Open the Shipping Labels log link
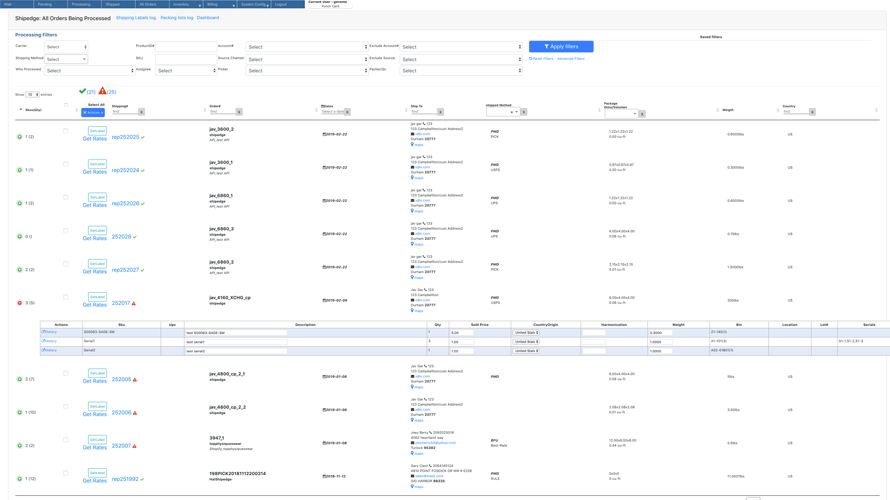The width and height of the screenshot is (890, 500). (136, 18)
